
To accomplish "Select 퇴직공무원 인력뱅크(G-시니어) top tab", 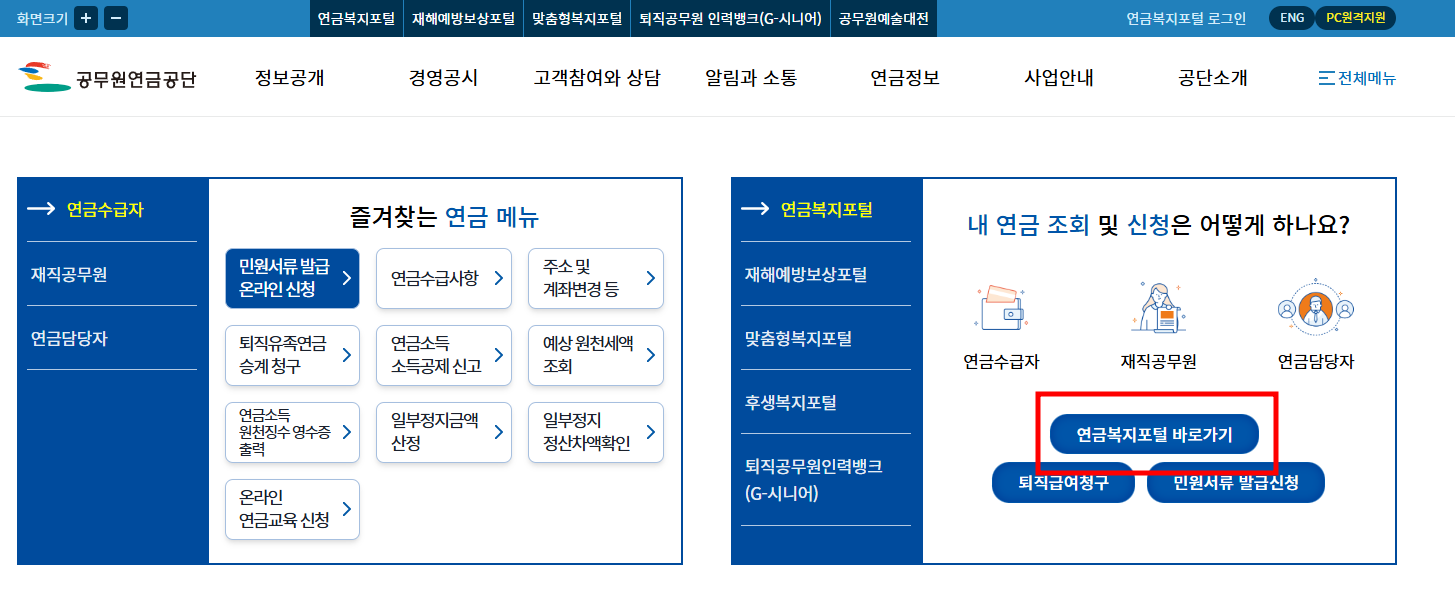I will click(x=730, y=18).
